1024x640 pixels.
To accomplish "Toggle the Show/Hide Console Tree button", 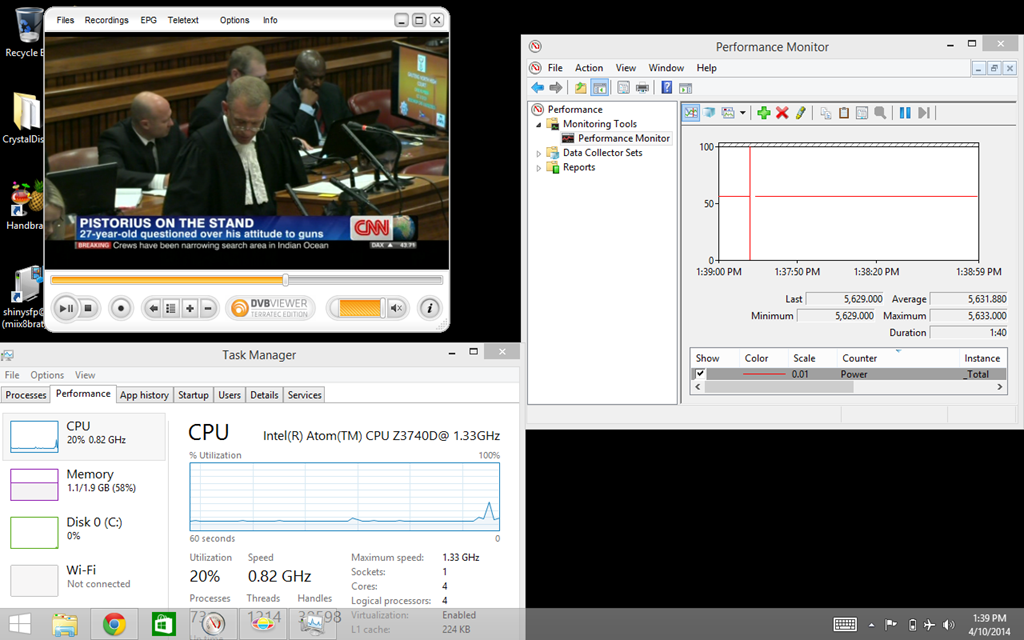I will (x=599, y=88).
